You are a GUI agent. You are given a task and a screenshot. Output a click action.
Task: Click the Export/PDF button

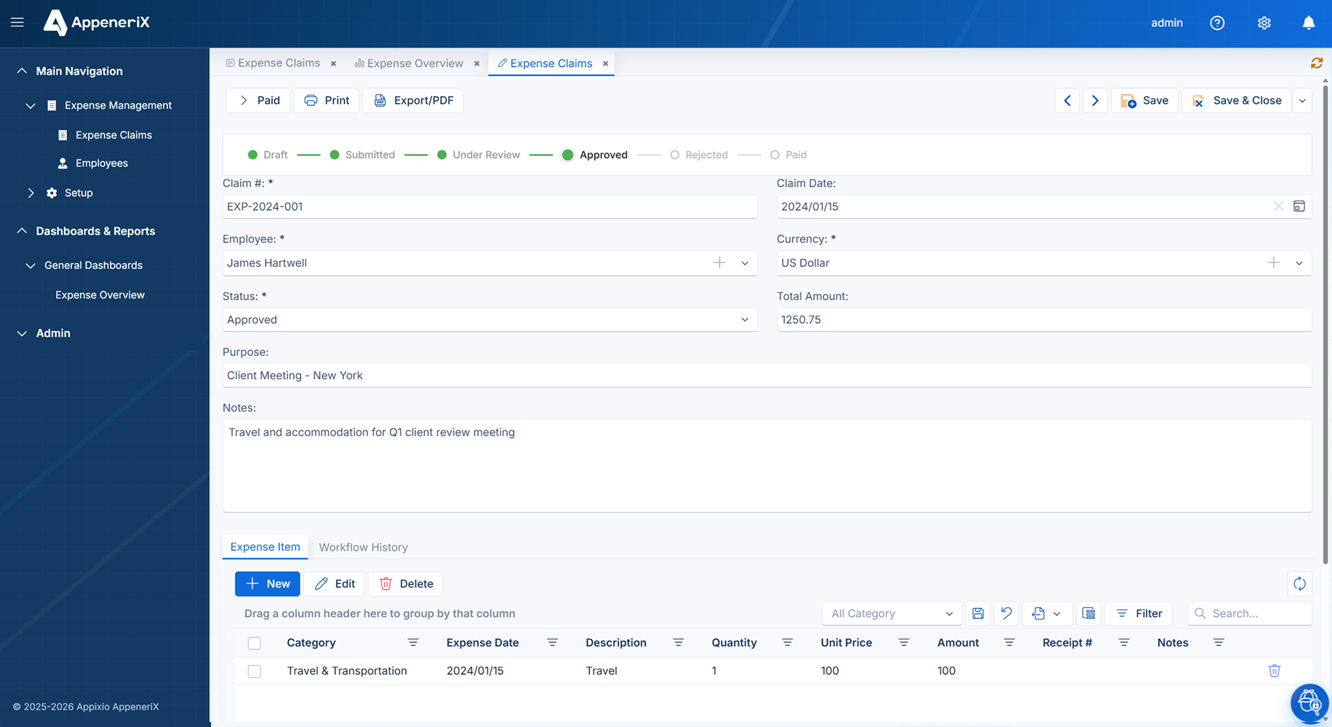pos(413,100)
